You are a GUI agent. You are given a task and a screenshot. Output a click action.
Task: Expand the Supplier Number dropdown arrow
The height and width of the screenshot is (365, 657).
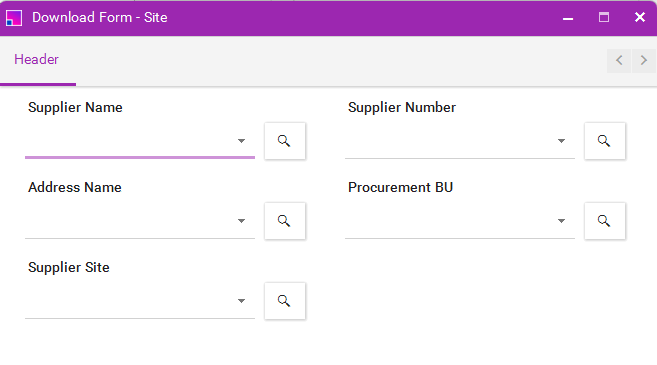coord(561,141)
